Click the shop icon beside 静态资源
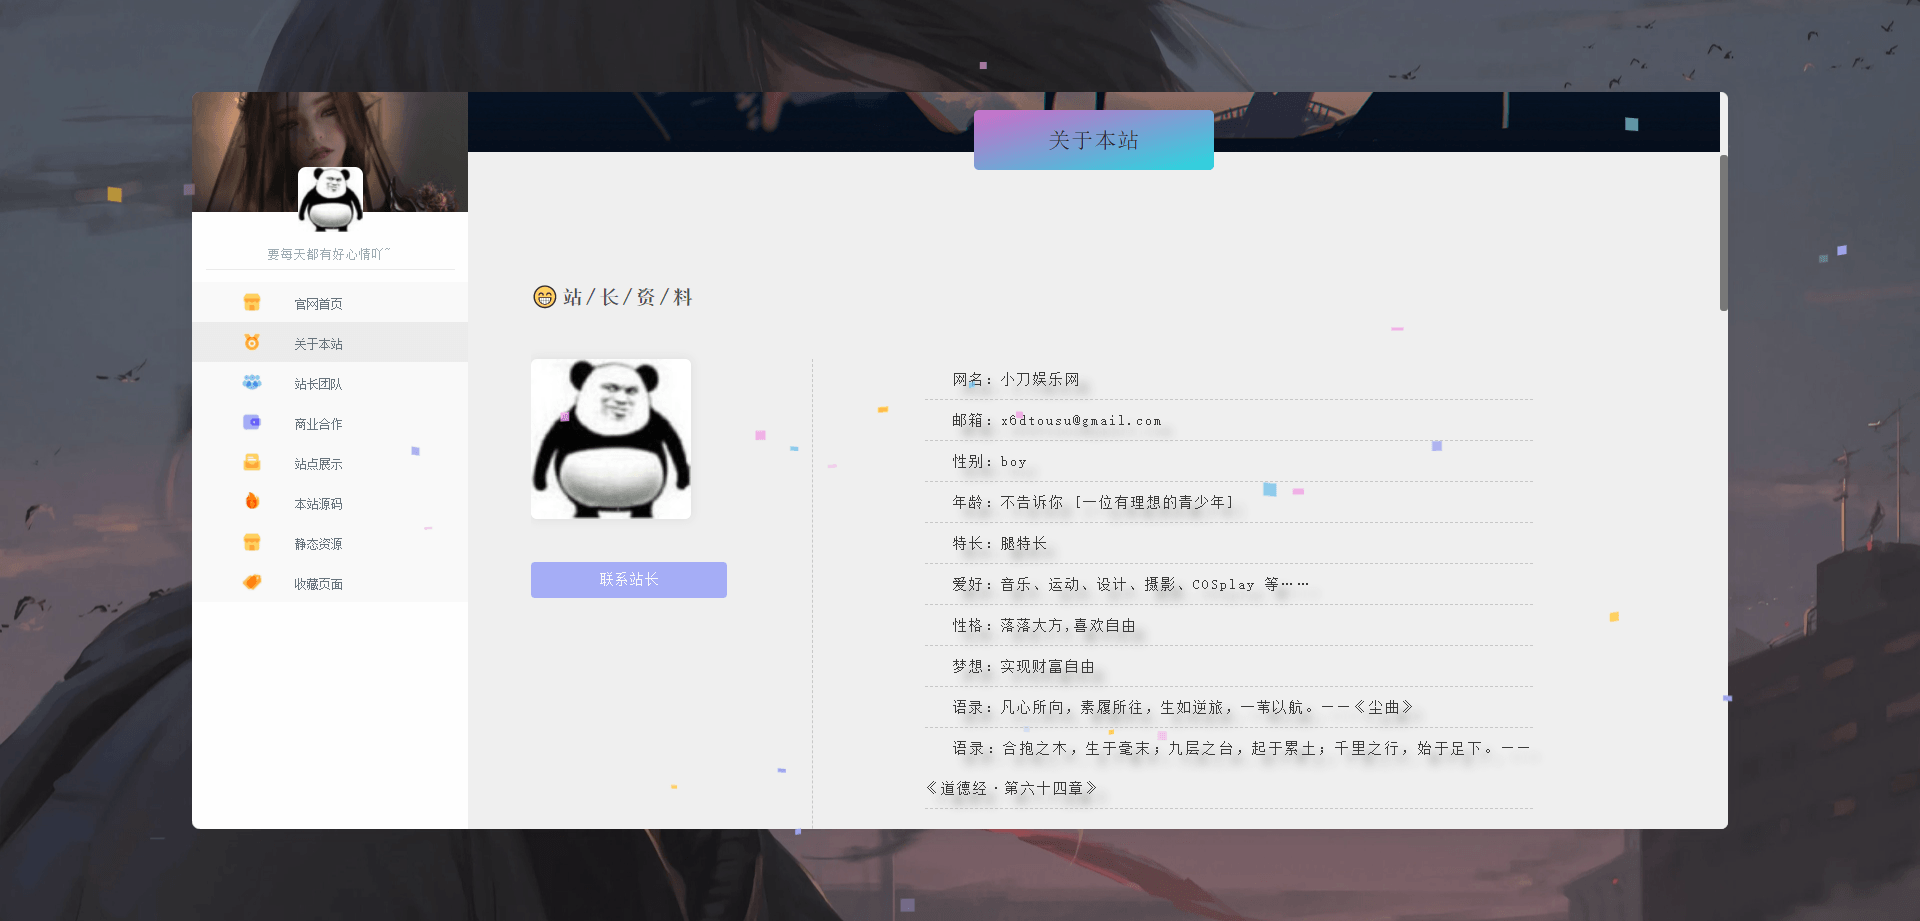 coord(252,542)
